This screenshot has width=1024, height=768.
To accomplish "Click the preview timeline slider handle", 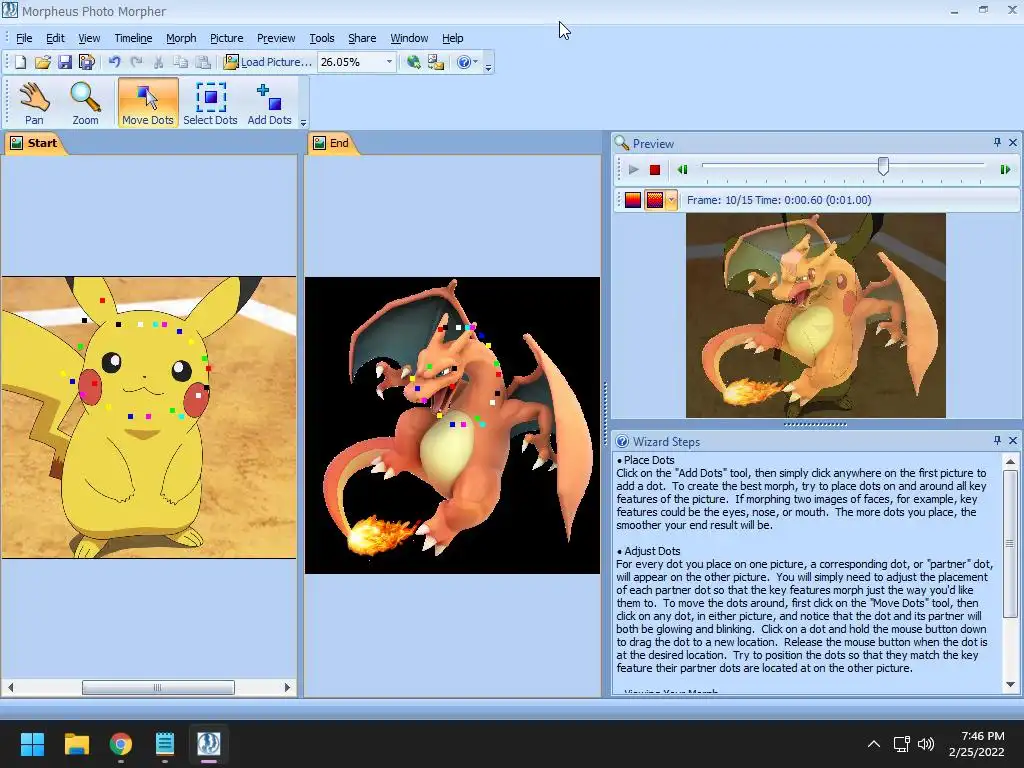I will (x=883, y=166).
